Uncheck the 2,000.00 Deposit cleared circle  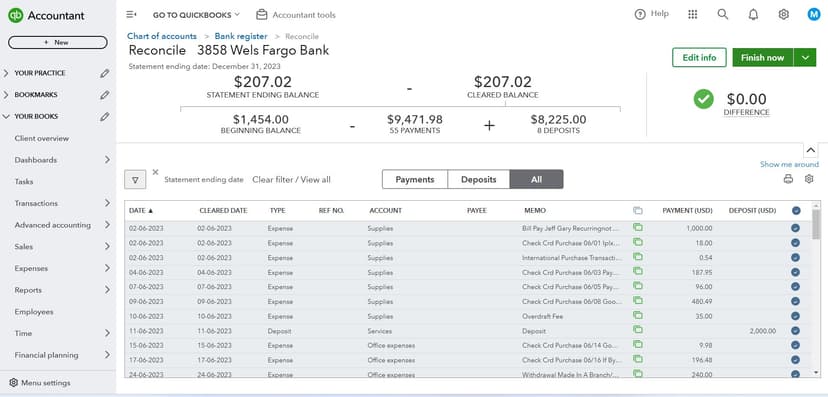(795, 331)
